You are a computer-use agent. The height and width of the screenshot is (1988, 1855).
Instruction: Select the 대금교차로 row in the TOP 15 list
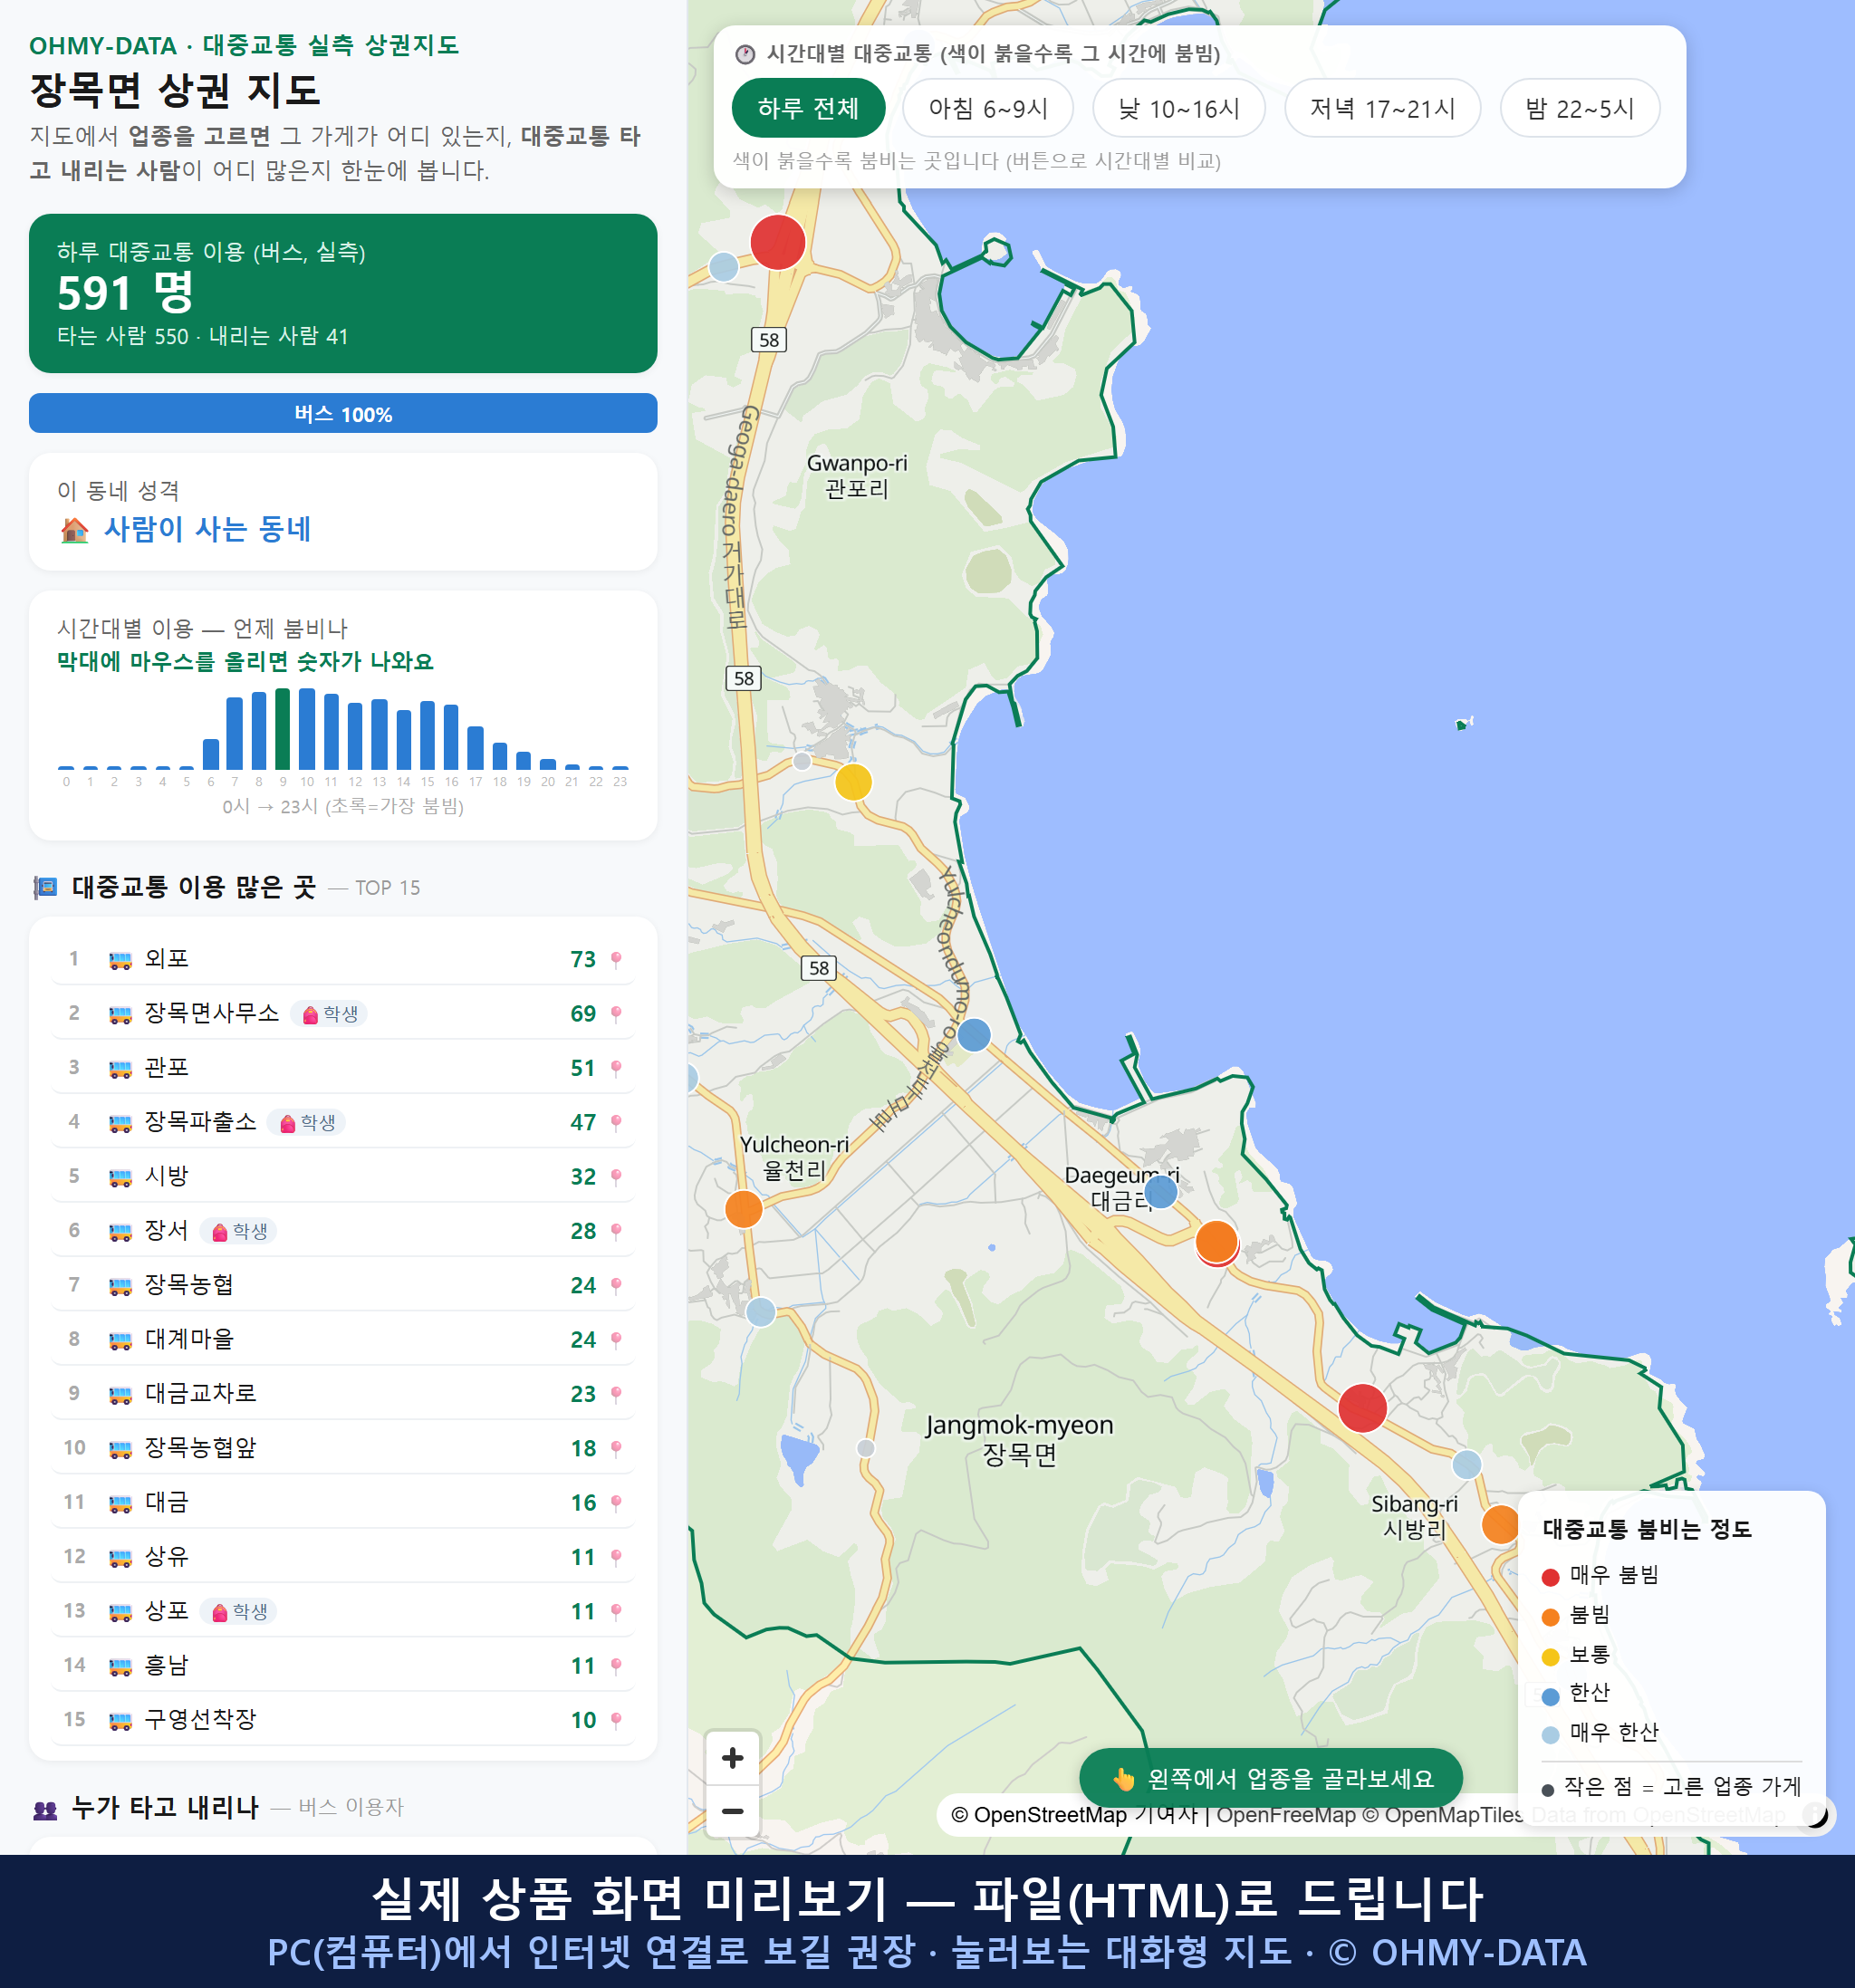pyautogui.click(x=343, y=1394)
